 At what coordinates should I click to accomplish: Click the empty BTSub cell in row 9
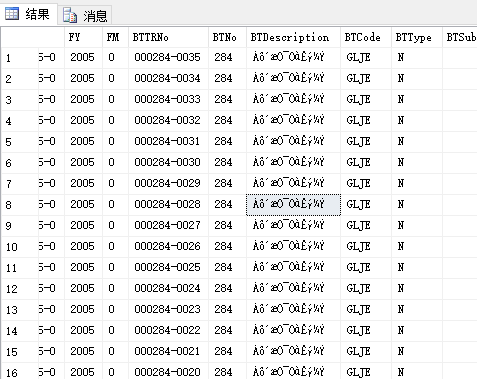coord(460,226)
